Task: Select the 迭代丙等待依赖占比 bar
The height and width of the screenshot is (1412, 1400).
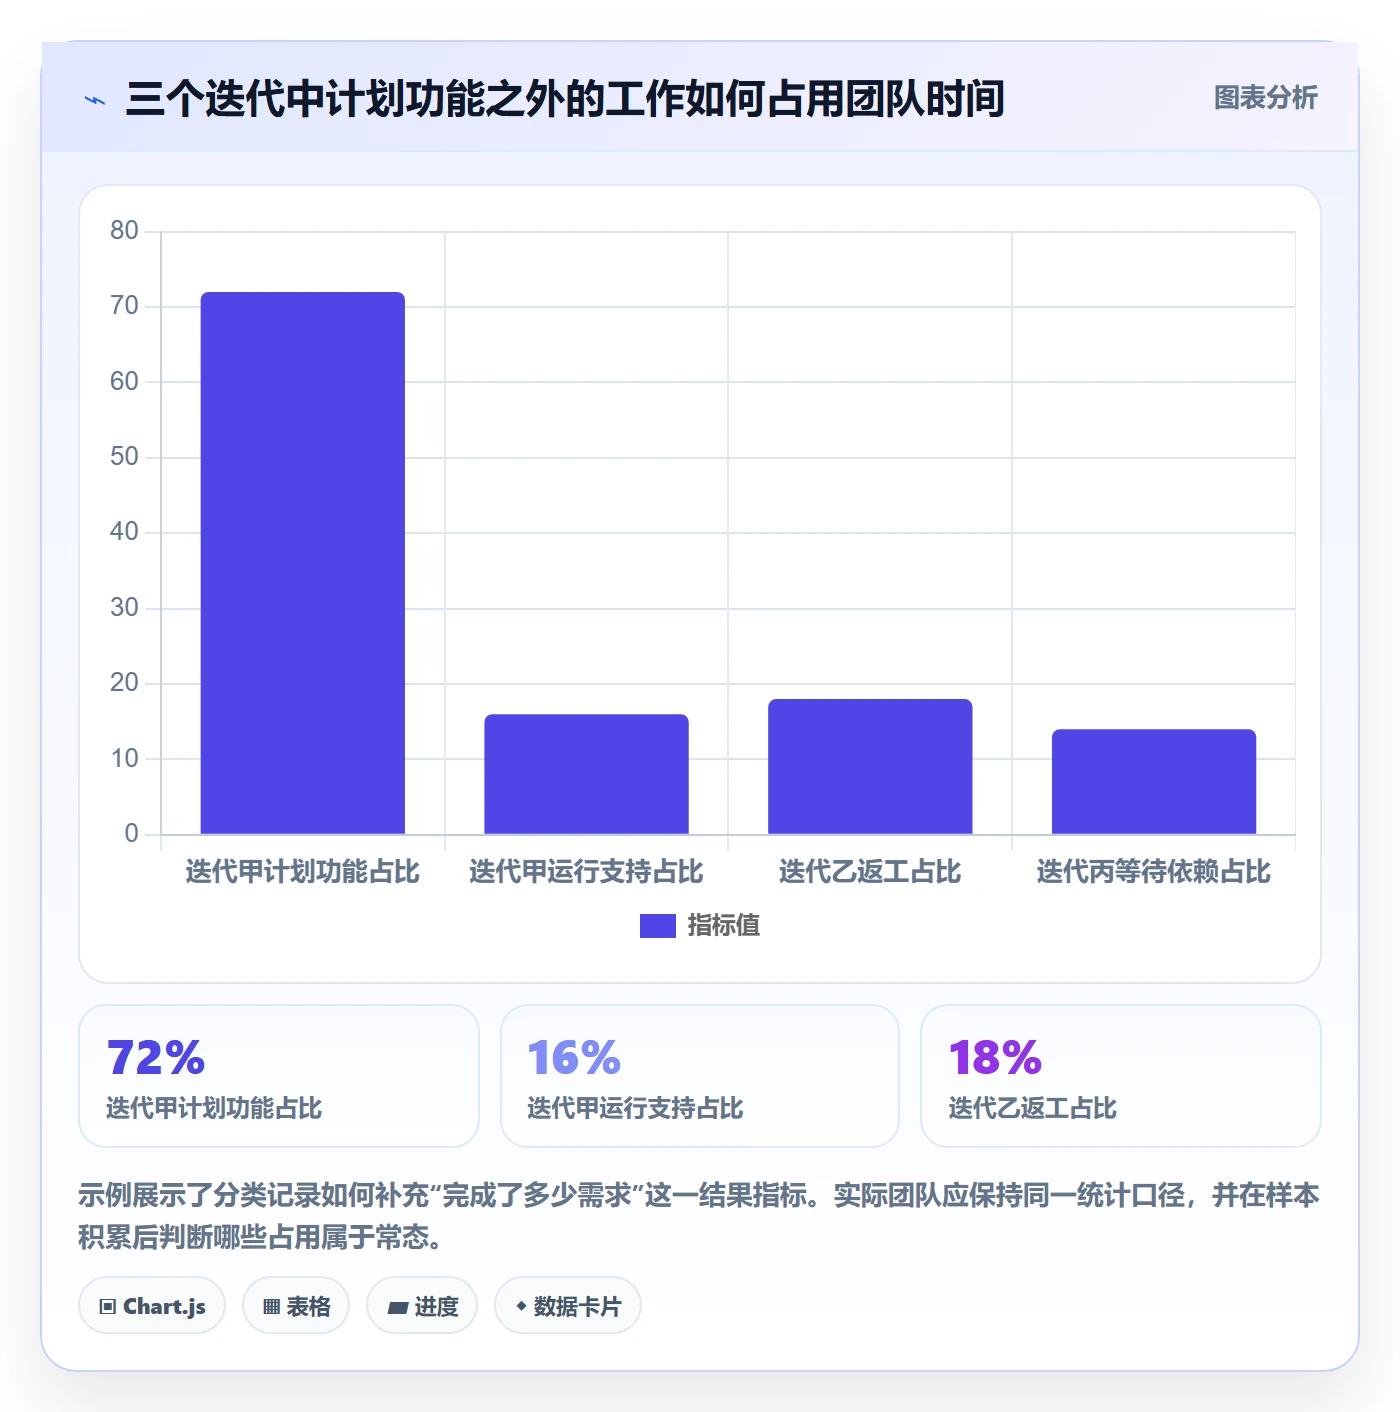Action: click(x=1154, y=781)
